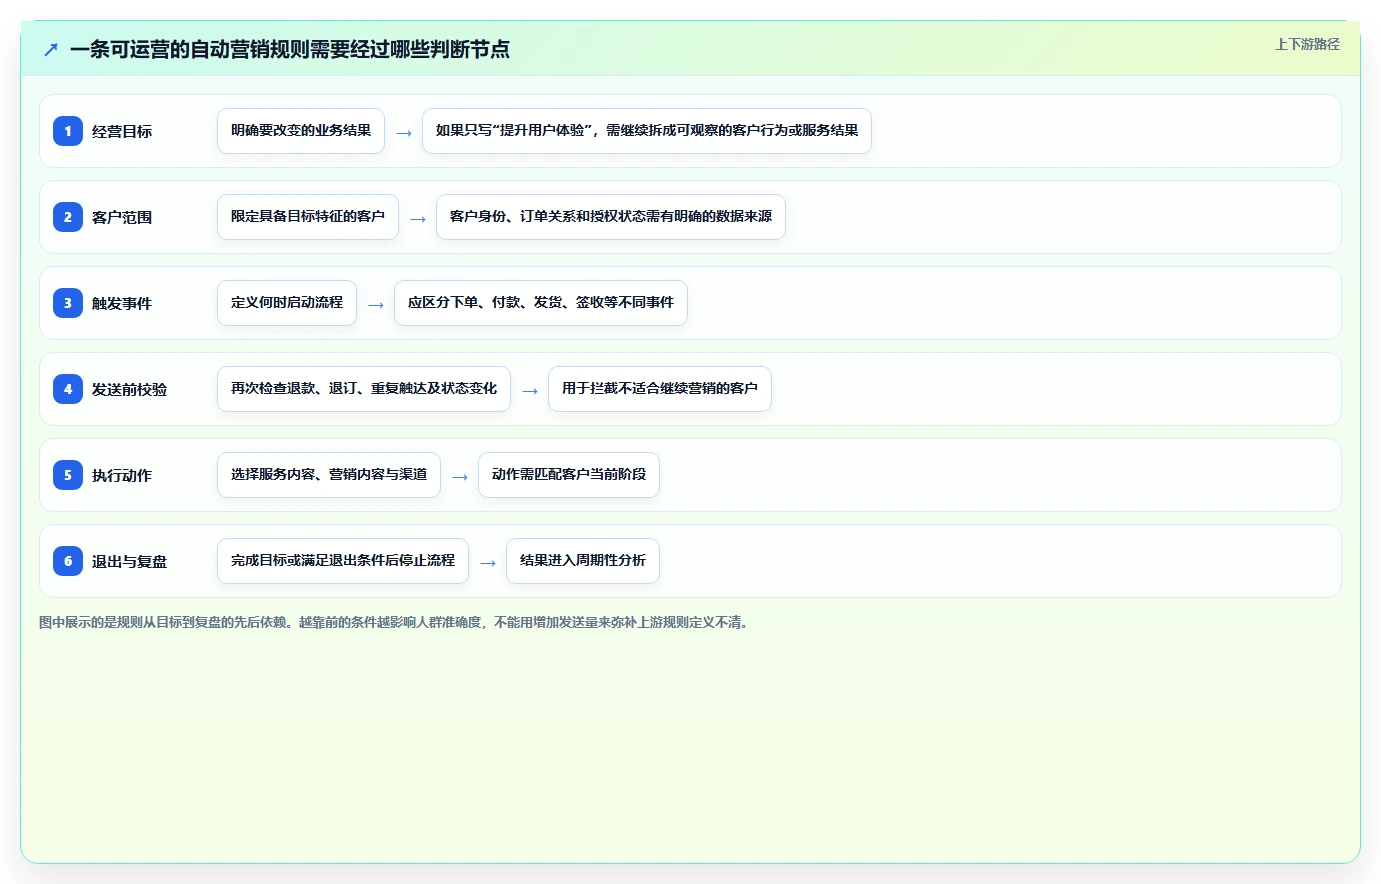Click the 限定具备目标特征的客户 box
The width and height of the screenshot is (1381, 884).
click(x=308, y=217)
